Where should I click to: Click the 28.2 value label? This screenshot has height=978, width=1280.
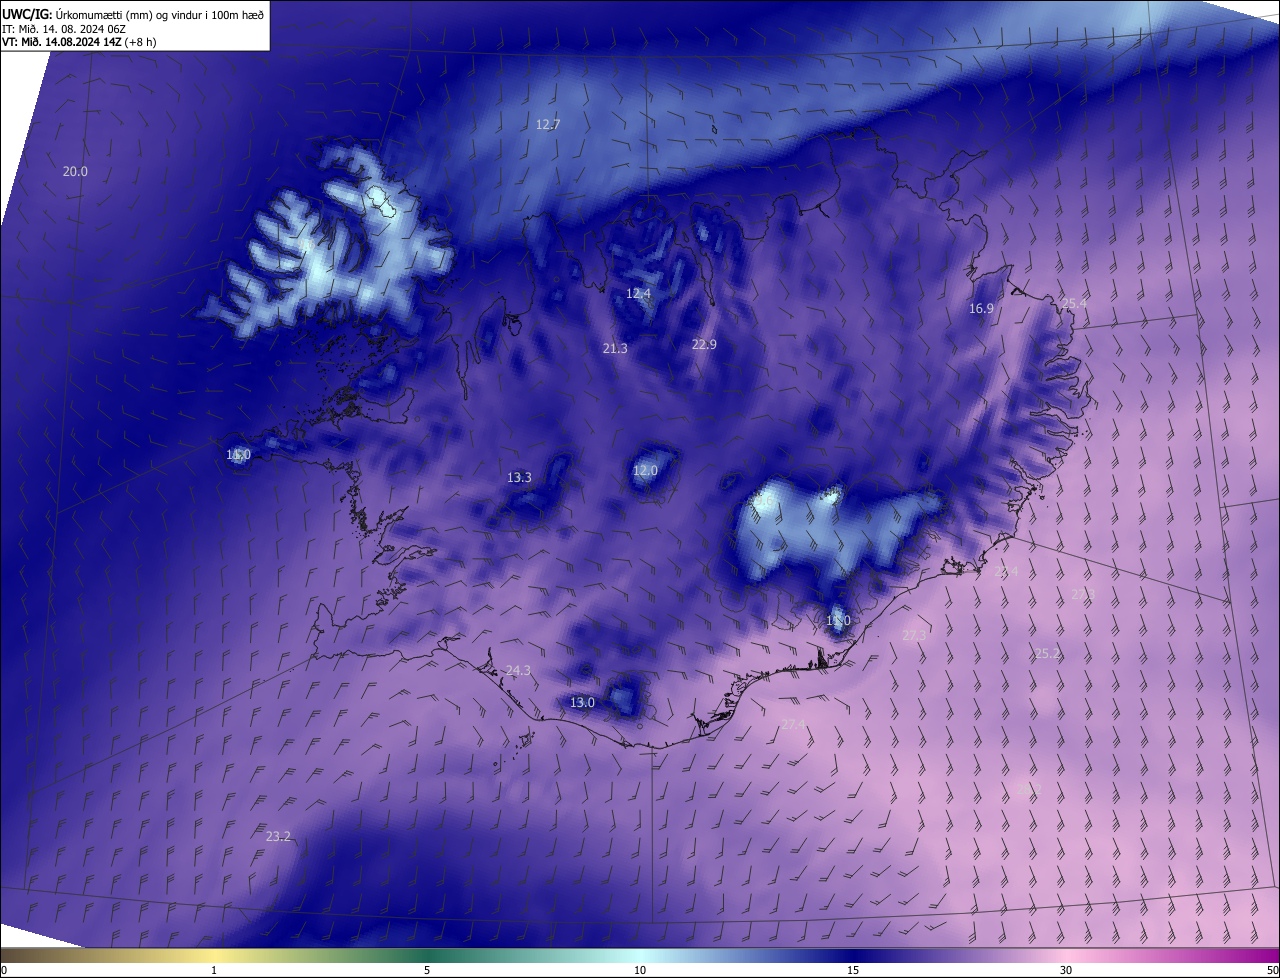pyautogui.click(x=1029, y=789)
